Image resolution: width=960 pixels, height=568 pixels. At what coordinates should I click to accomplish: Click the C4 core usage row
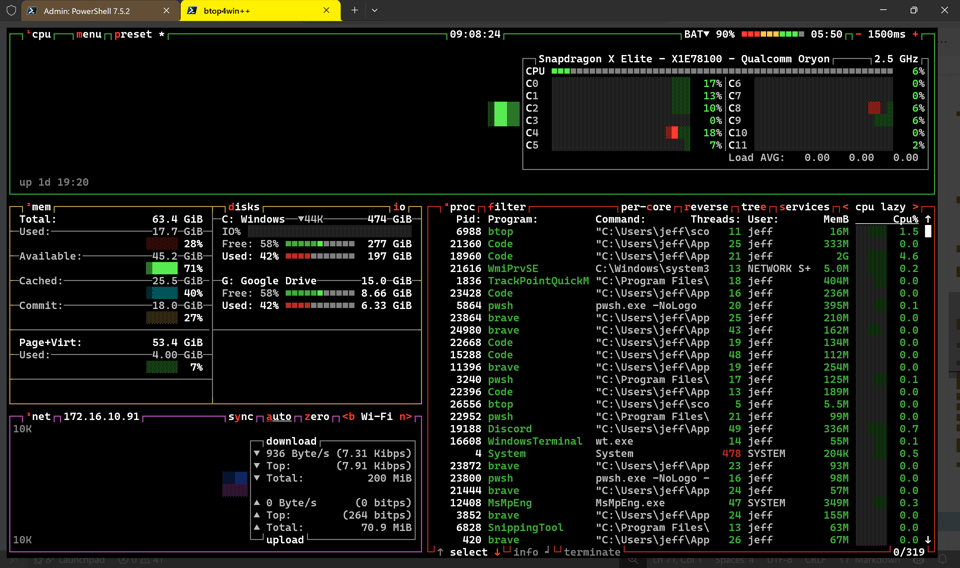click(x=623, y=133)
